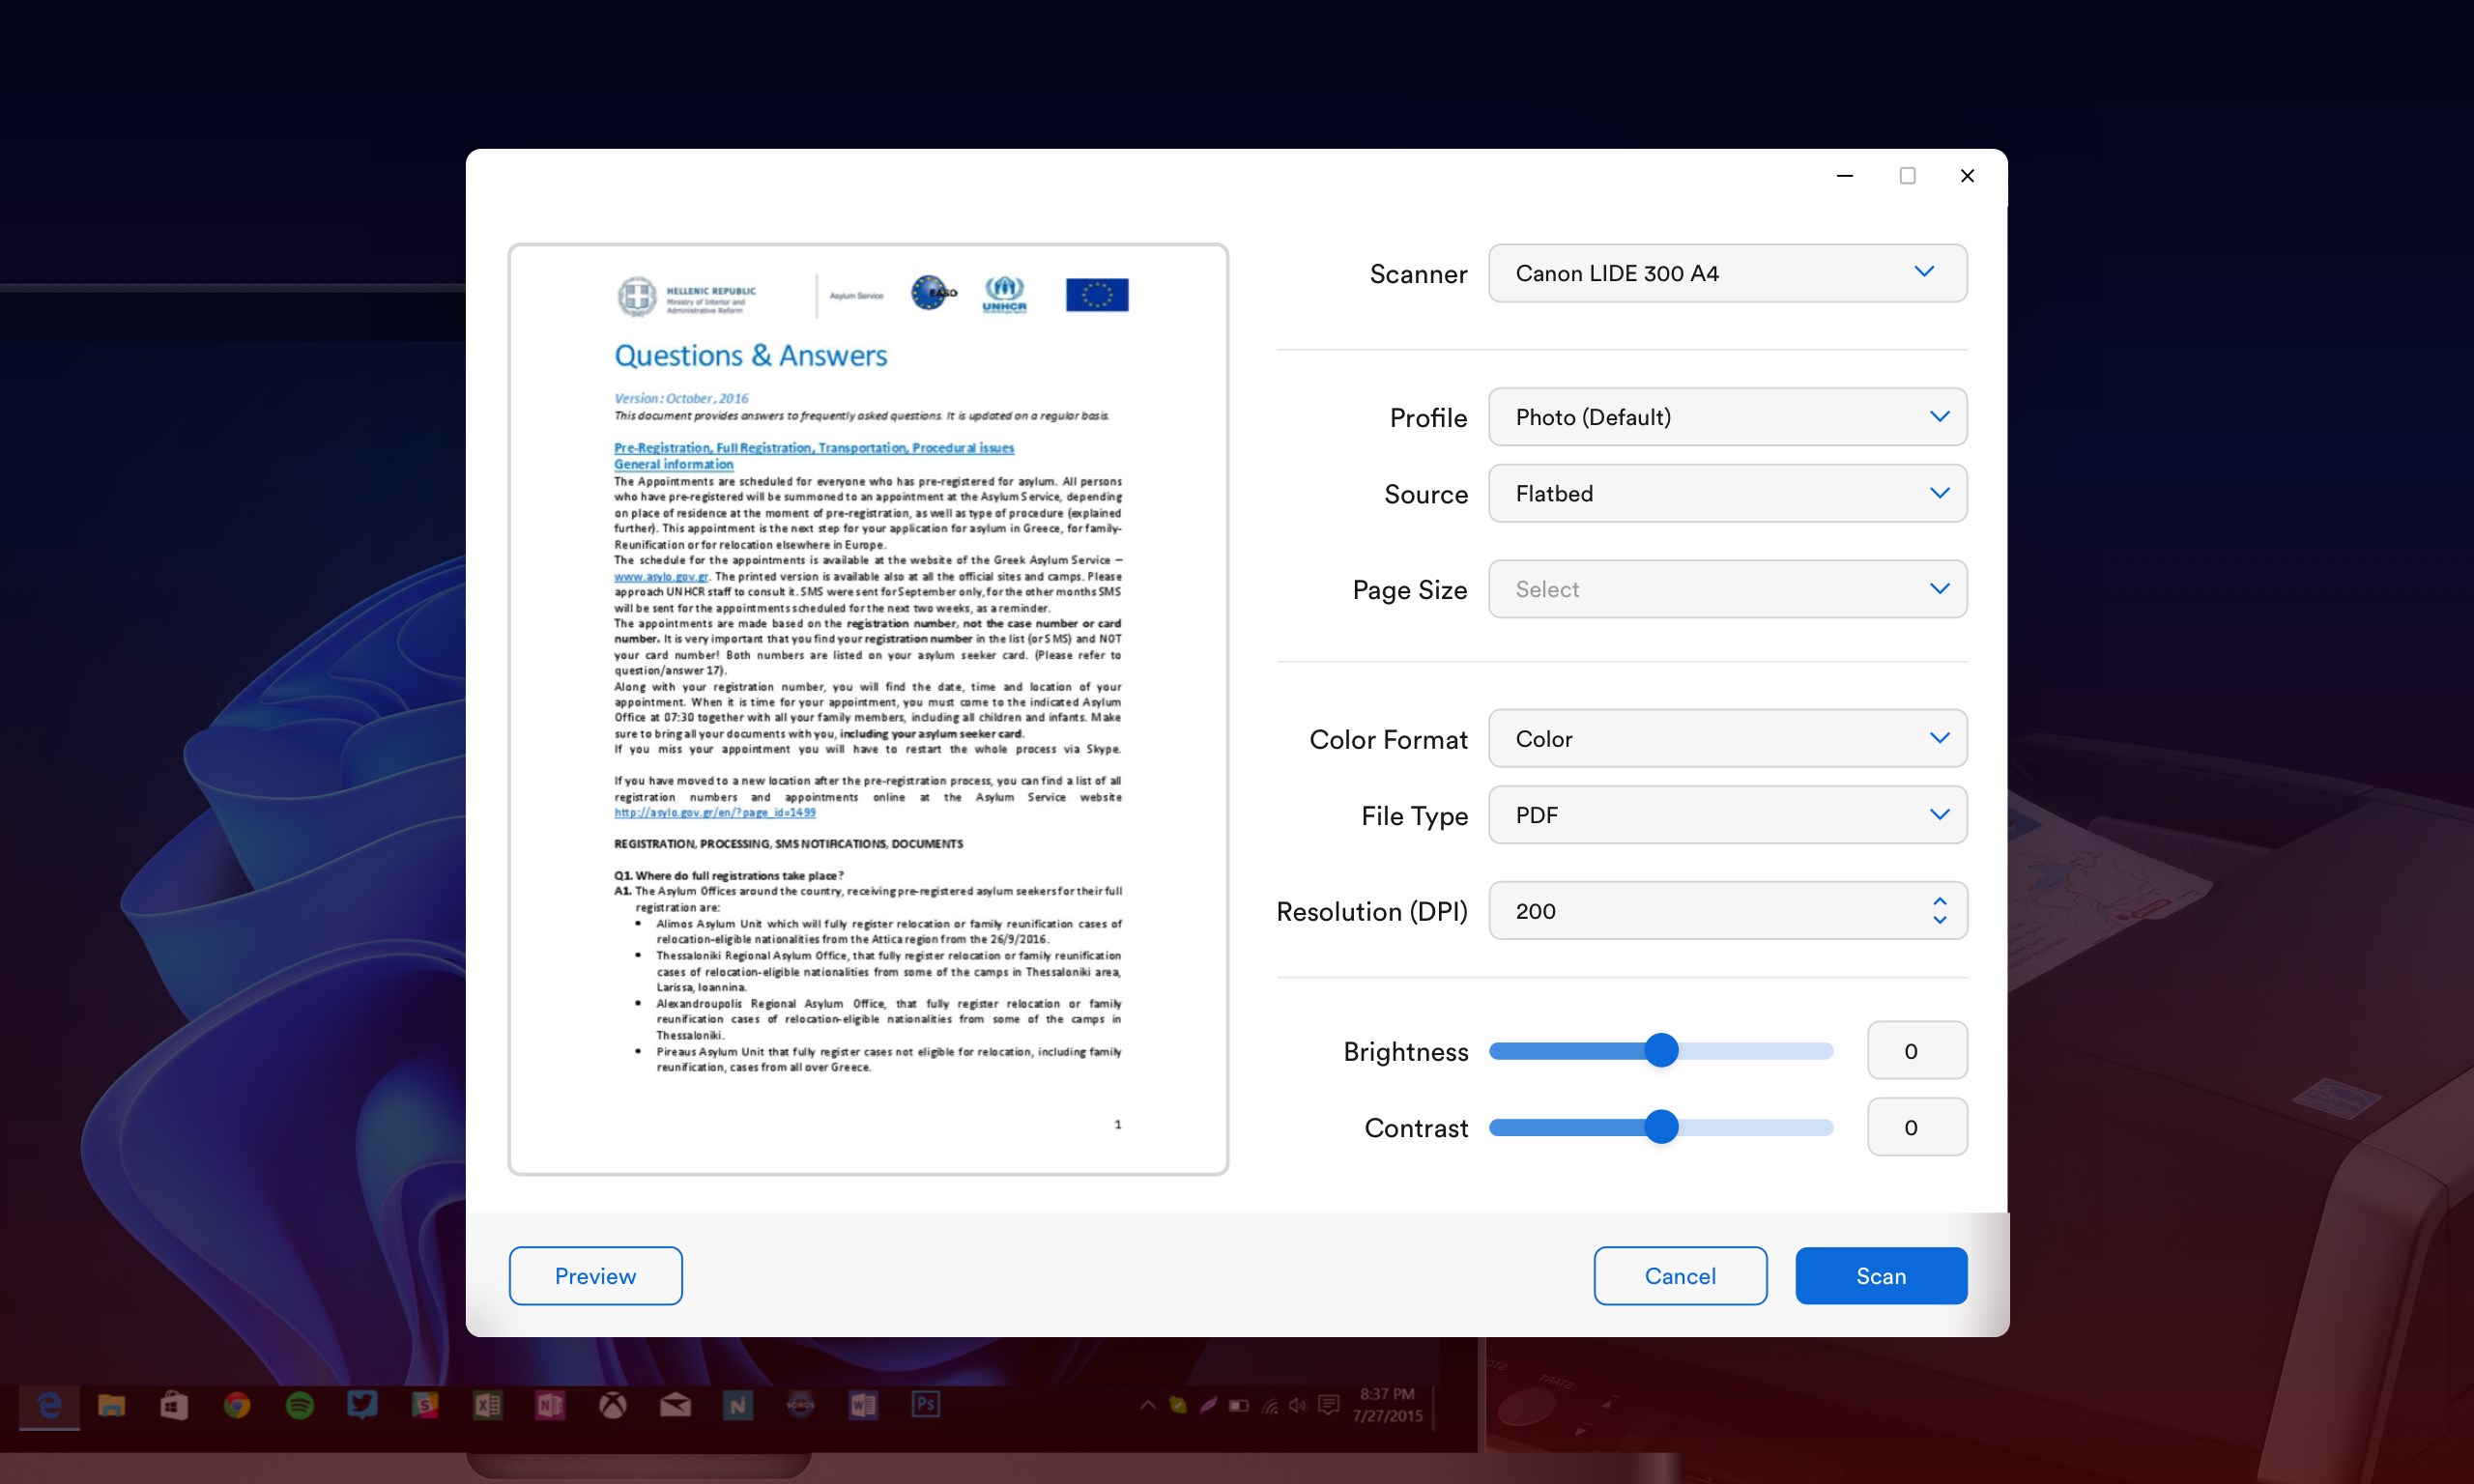Start scanning with the Scan button
The image size is (2474, 1484).
pyautogui.click(x=1880, y=1275)
